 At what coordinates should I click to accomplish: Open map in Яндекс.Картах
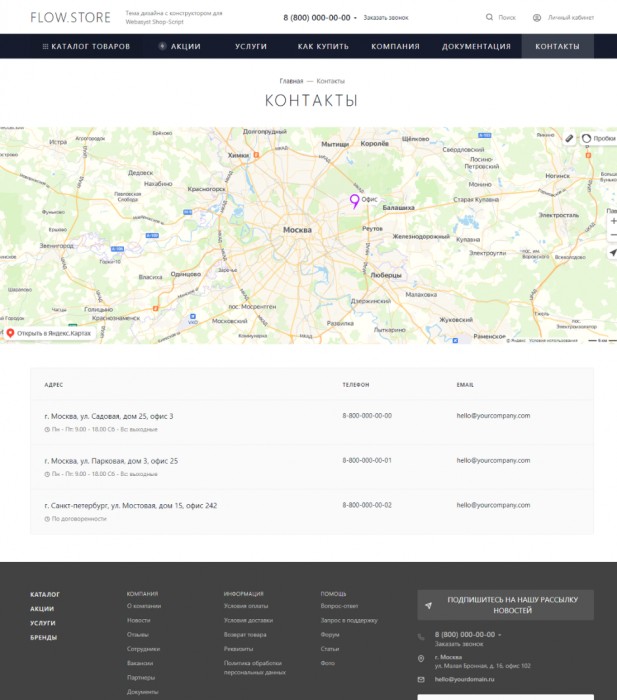[x=49, y=333]
